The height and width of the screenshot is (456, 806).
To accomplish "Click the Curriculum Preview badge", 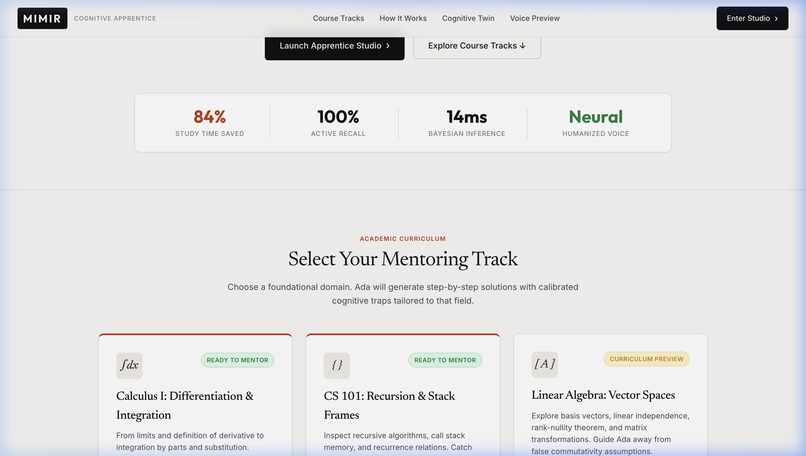I will point(647,359).
